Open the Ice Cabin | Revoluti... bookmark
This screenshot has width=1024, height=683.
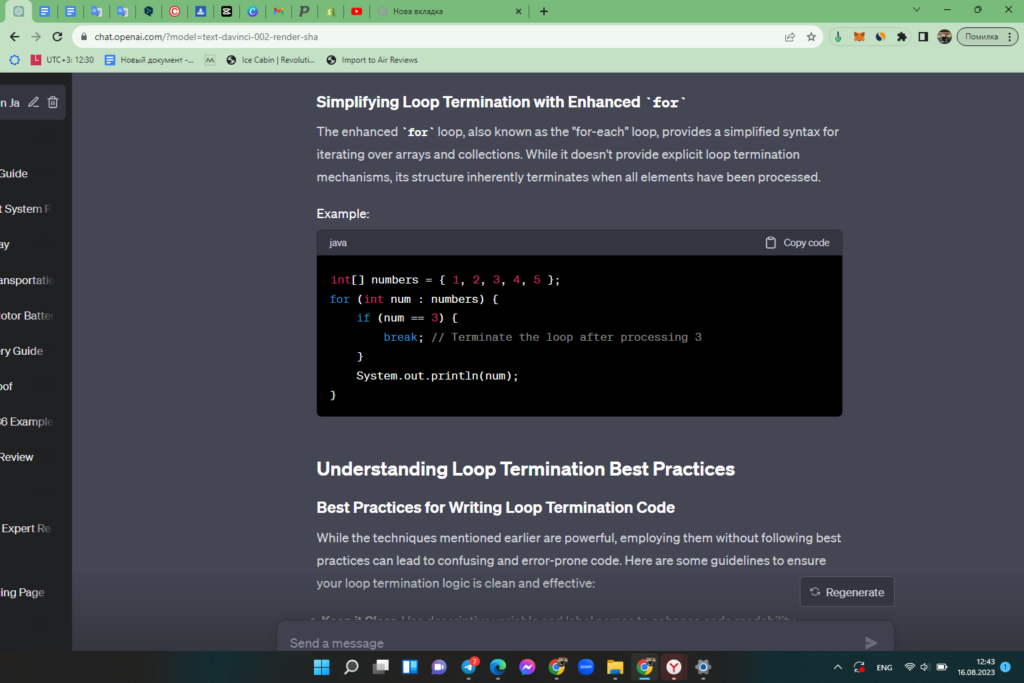(270, 59)
